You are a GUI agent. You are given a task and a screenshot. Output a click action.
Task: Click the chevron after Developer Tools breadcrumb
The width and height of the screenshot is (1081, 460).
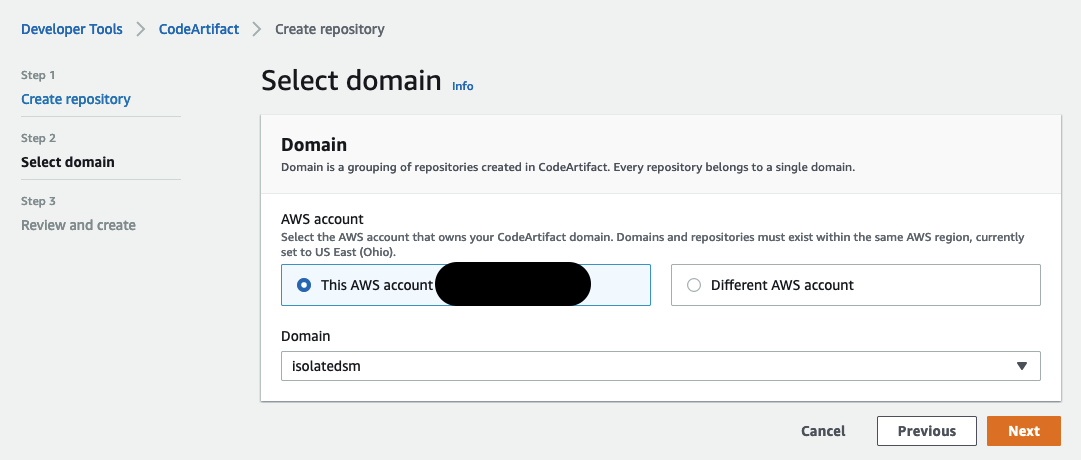(141, 29)
